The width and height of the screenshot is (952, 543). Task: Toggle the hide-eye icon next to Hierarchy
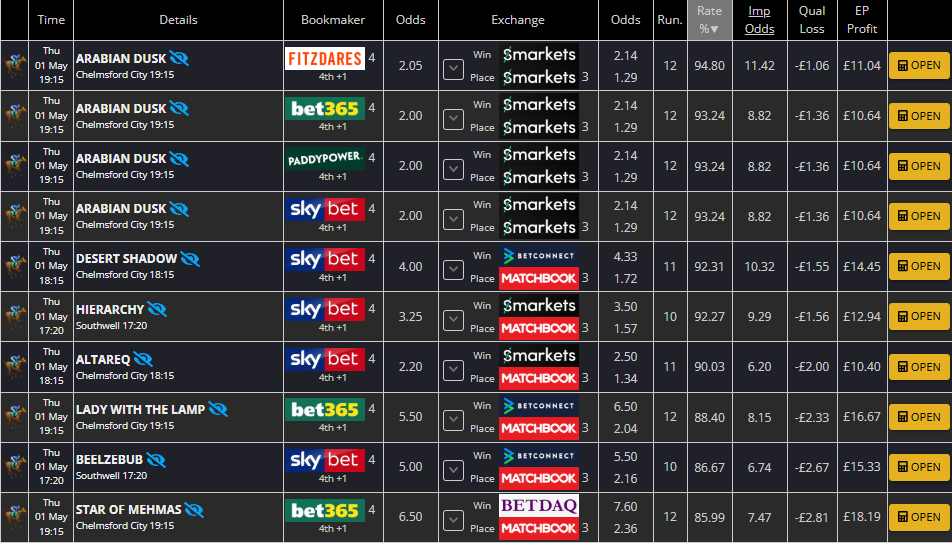pos(157,309)
